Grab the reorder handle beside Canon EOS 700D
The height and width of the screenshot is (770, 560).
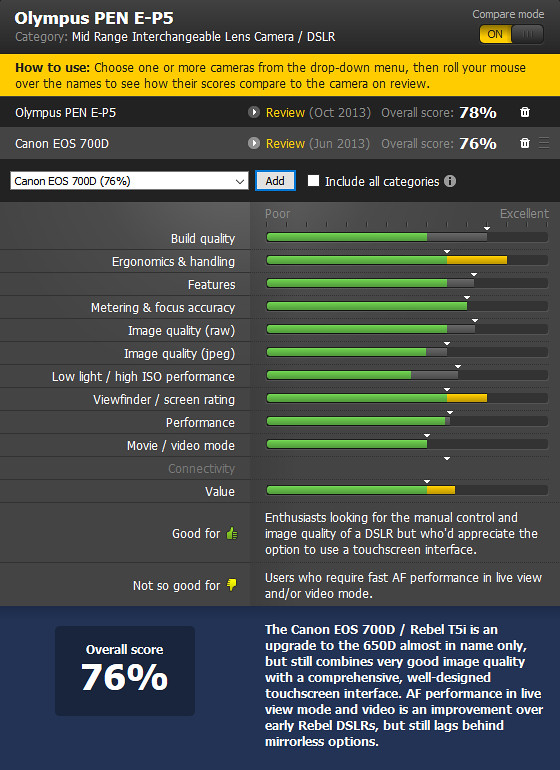(x=544, y=143)
